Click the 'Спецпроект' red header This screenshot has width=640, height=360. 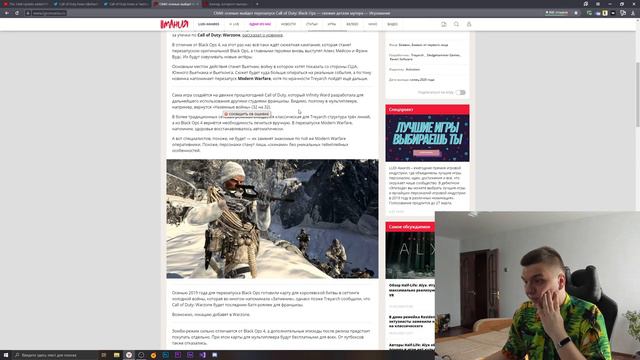click(427, 109)
